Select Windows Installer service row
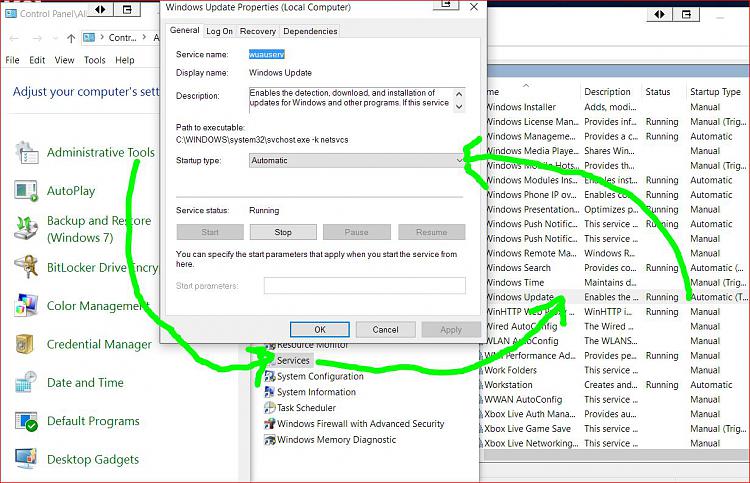Screen dimensions: 750x483 (618, 107)
